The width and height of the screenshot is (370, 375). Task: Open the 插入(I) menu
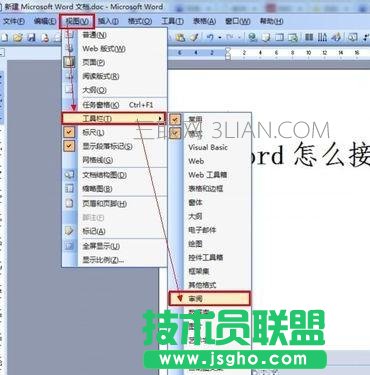pyautogui.click(x=108, y=21)
